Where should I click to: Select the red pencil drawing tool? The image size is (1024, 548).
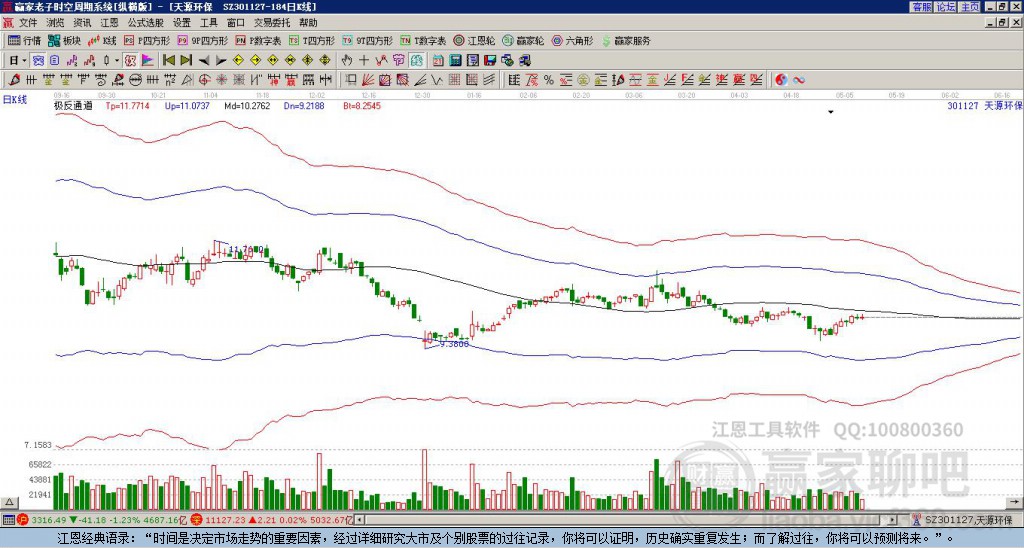[x=14, y=80]
